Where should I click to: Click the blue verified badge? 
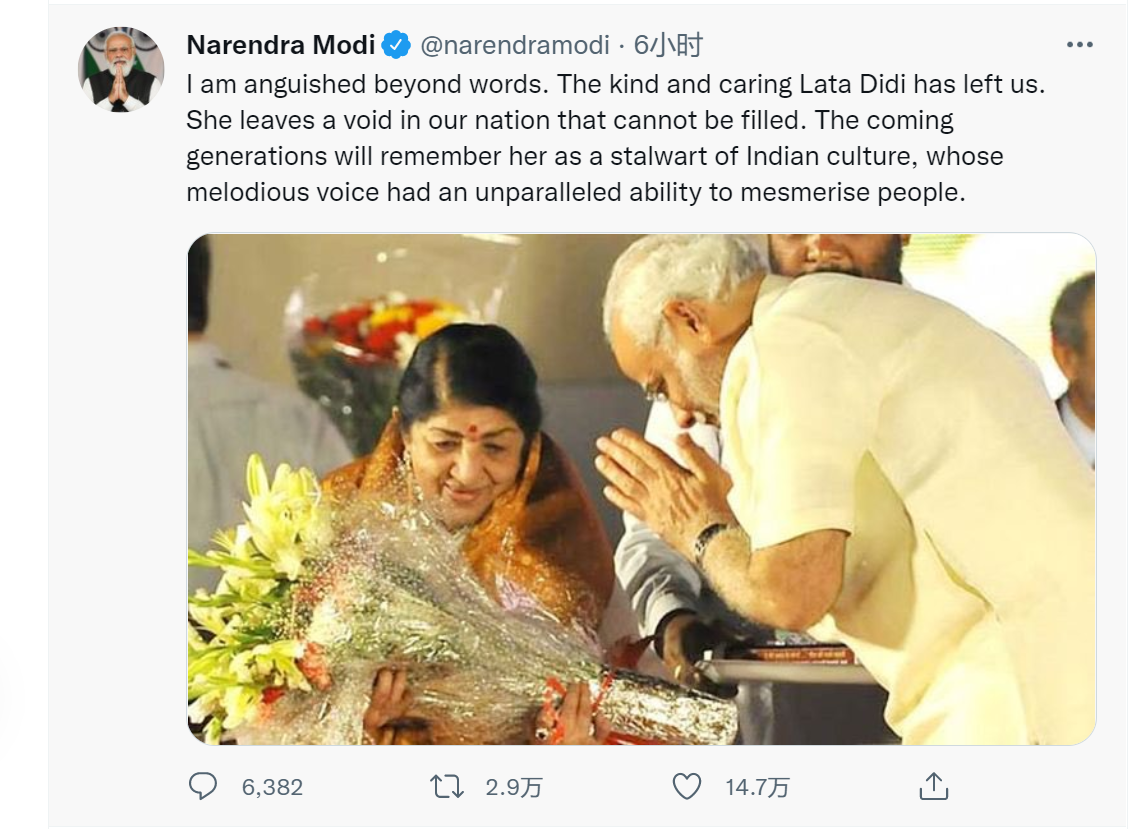coord(396,45)
